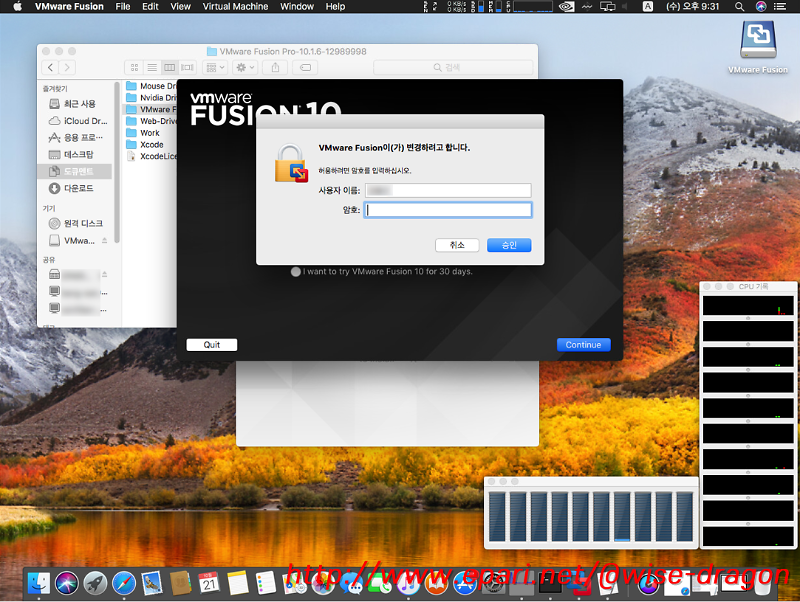
Task: Open the Finder action gear dropdown
Action: coord(245,67)
